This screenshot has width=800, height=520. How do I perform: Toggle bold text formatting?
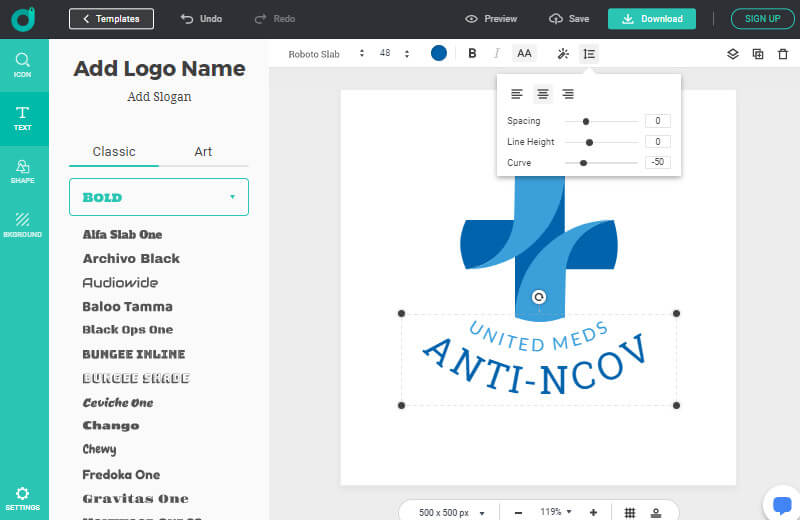tap(472, 54)
